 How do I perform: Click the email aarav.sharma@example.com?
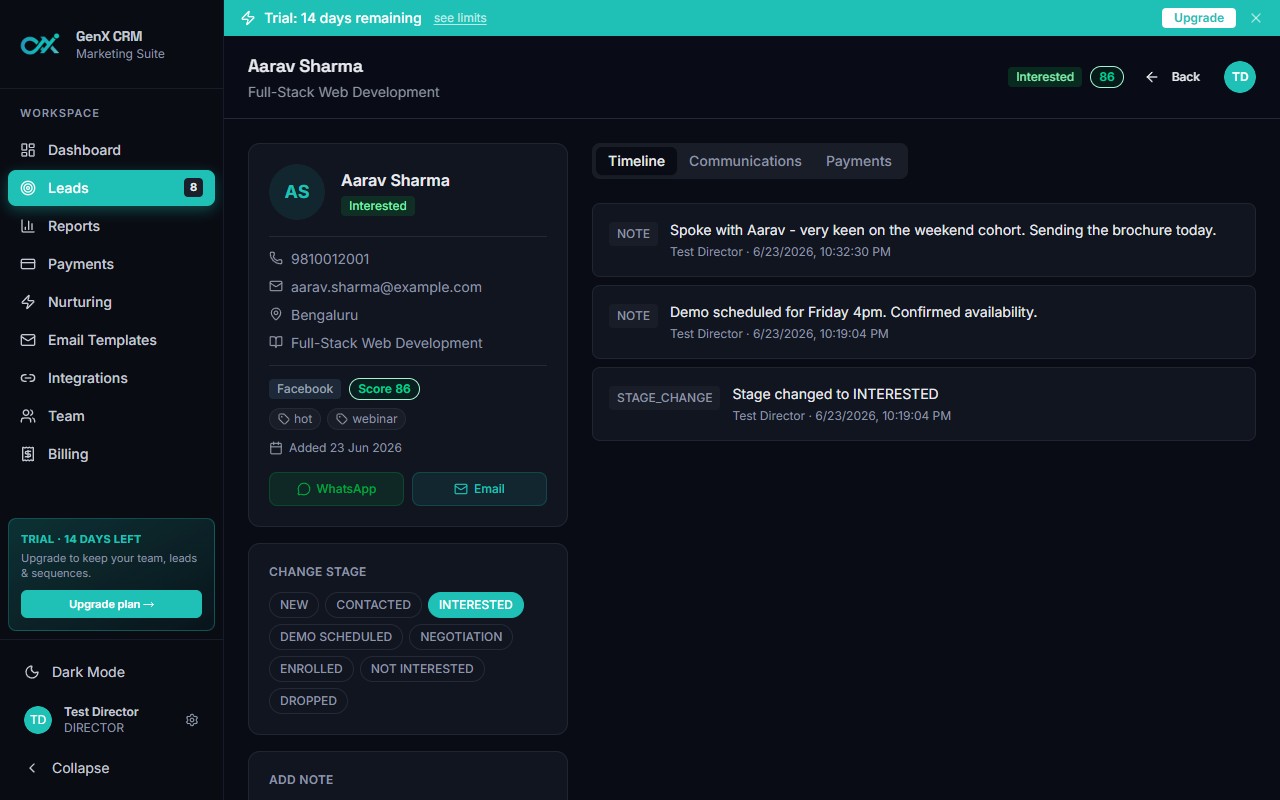[x=386, y=287]
